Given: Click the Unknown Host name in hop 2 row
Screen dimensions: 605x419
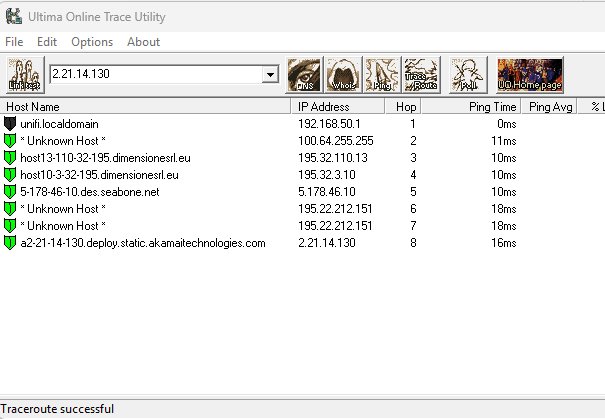Looking at the screenshot, I should tap(63, 141).
